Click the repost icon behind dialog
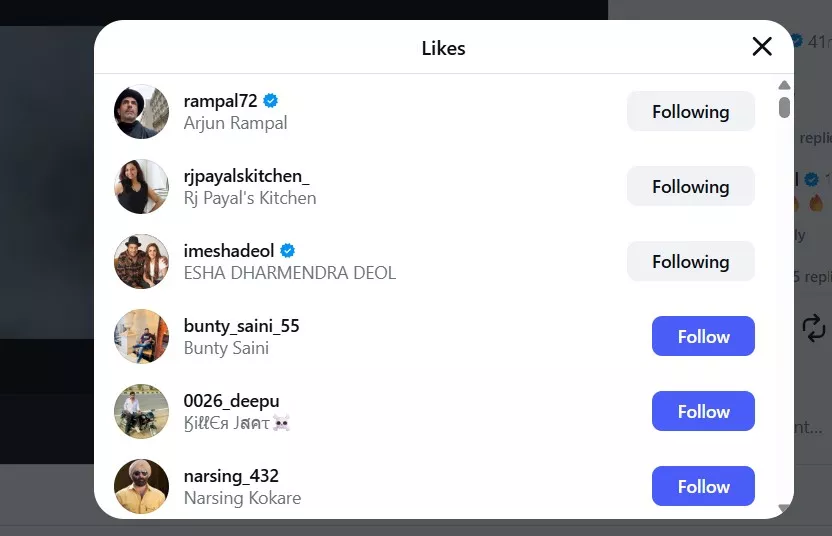 (x=814, y=327)
